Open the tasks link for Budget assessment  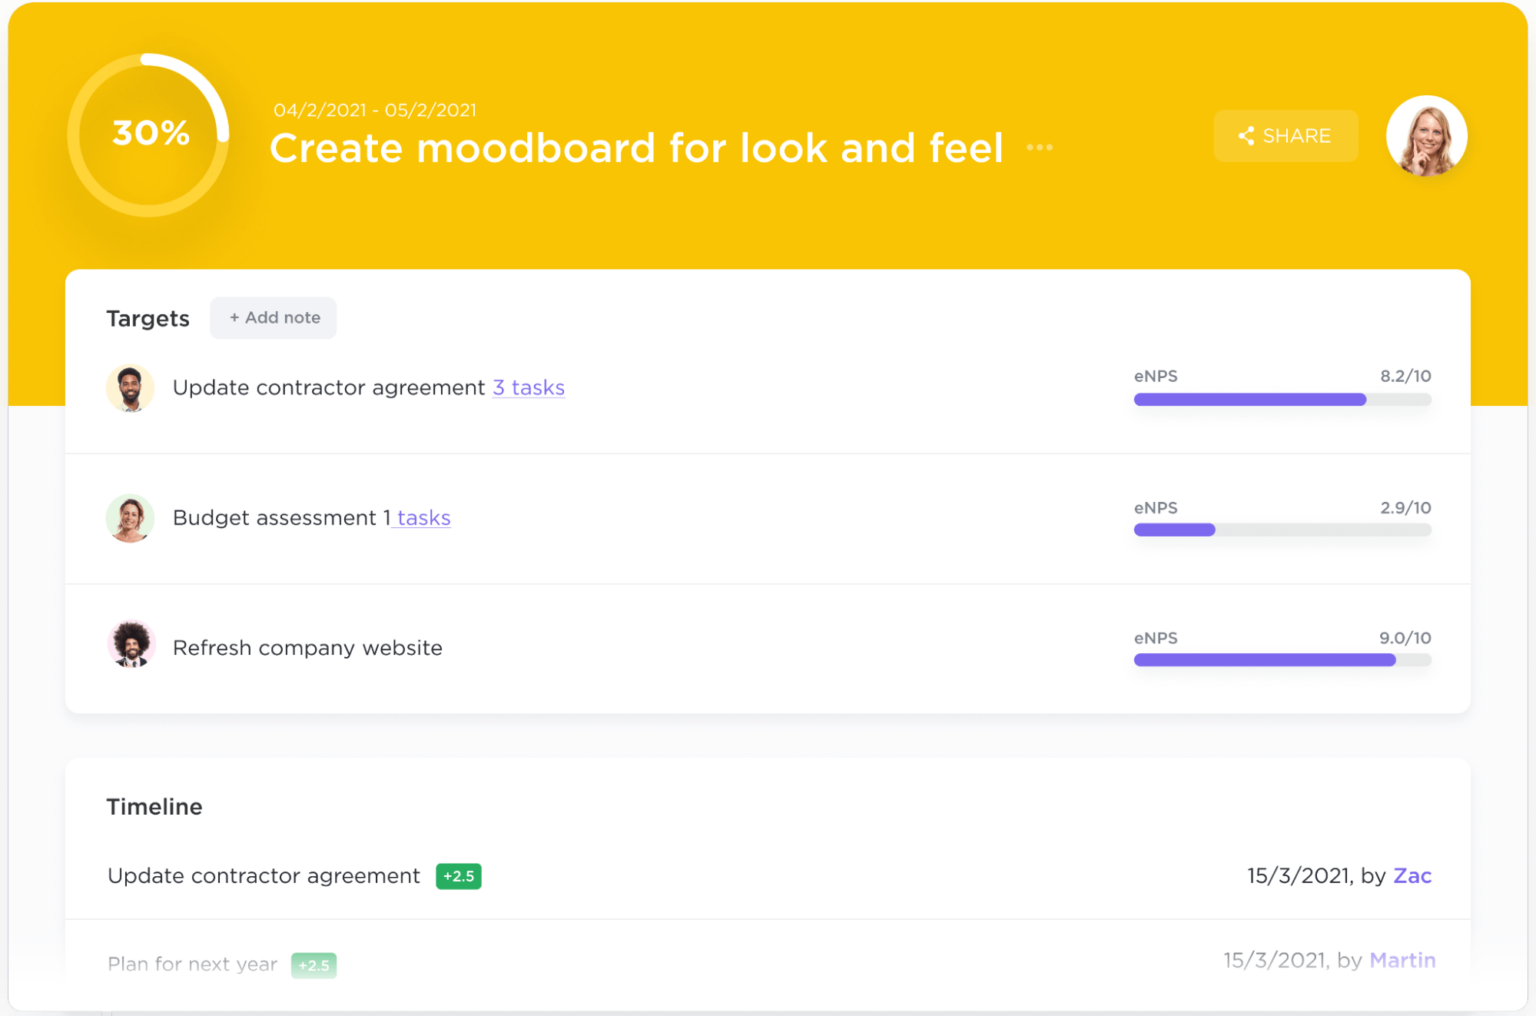coord(423,517)
